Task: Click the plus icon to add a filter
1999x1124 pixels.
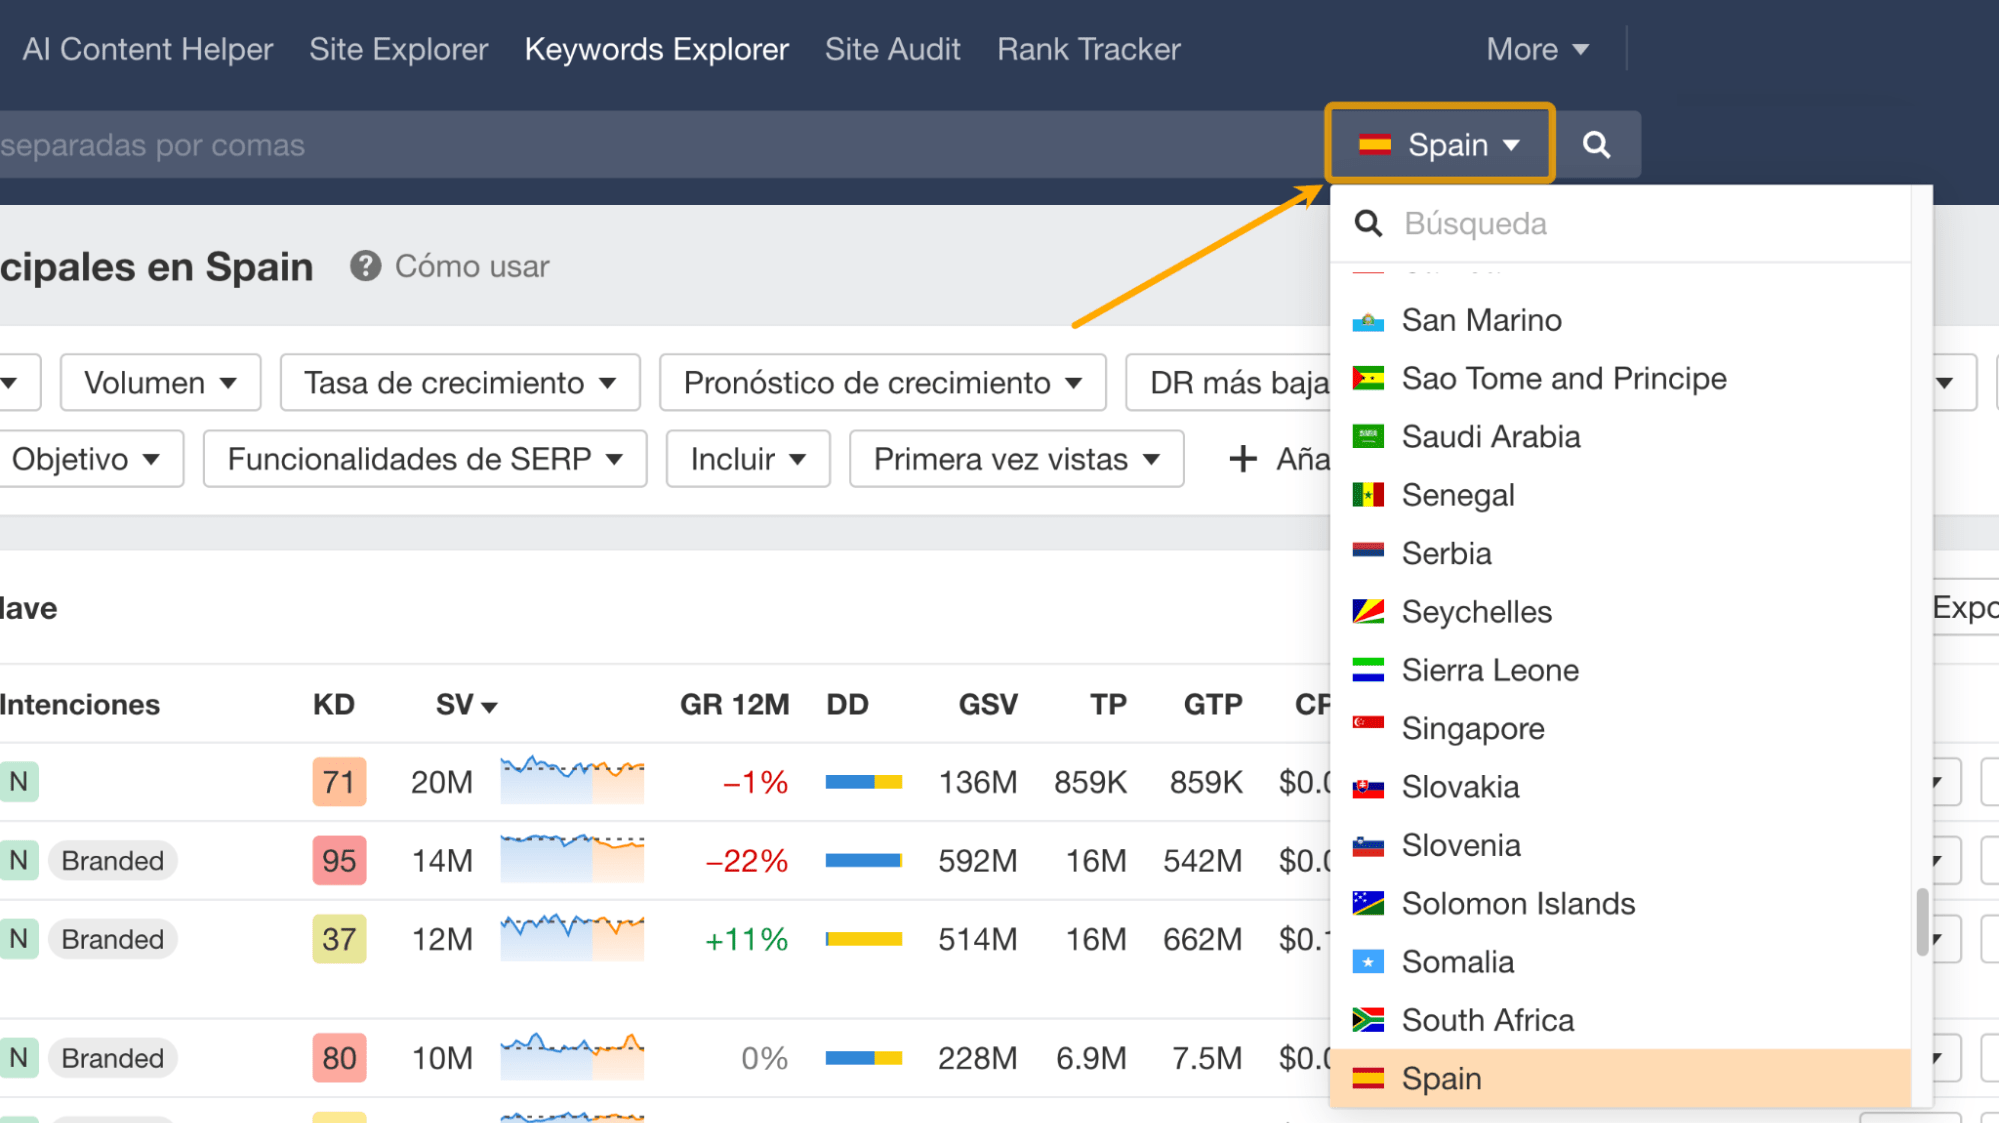Action: click(1242, 458)
